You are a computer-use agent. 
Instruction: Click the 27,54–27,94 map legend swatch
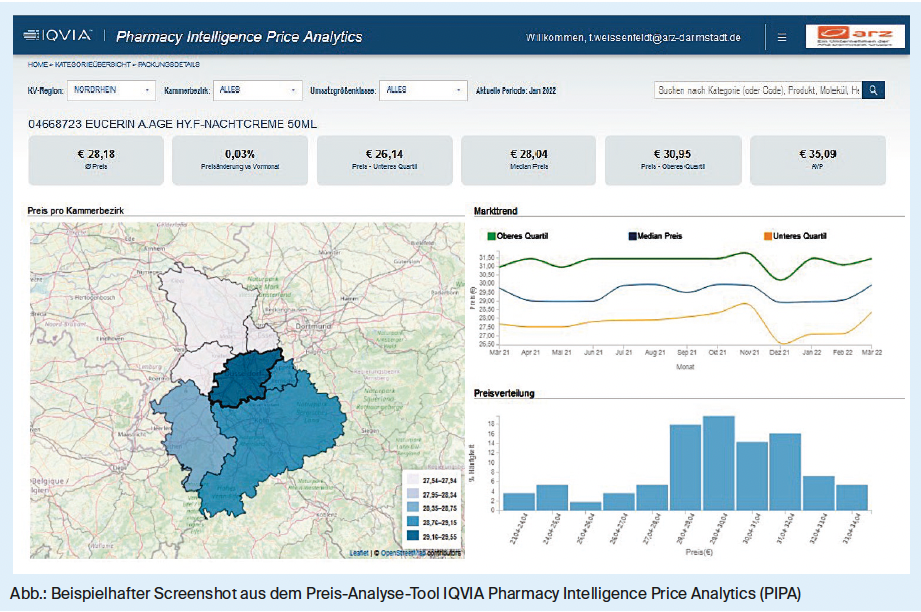click(413, 480)
